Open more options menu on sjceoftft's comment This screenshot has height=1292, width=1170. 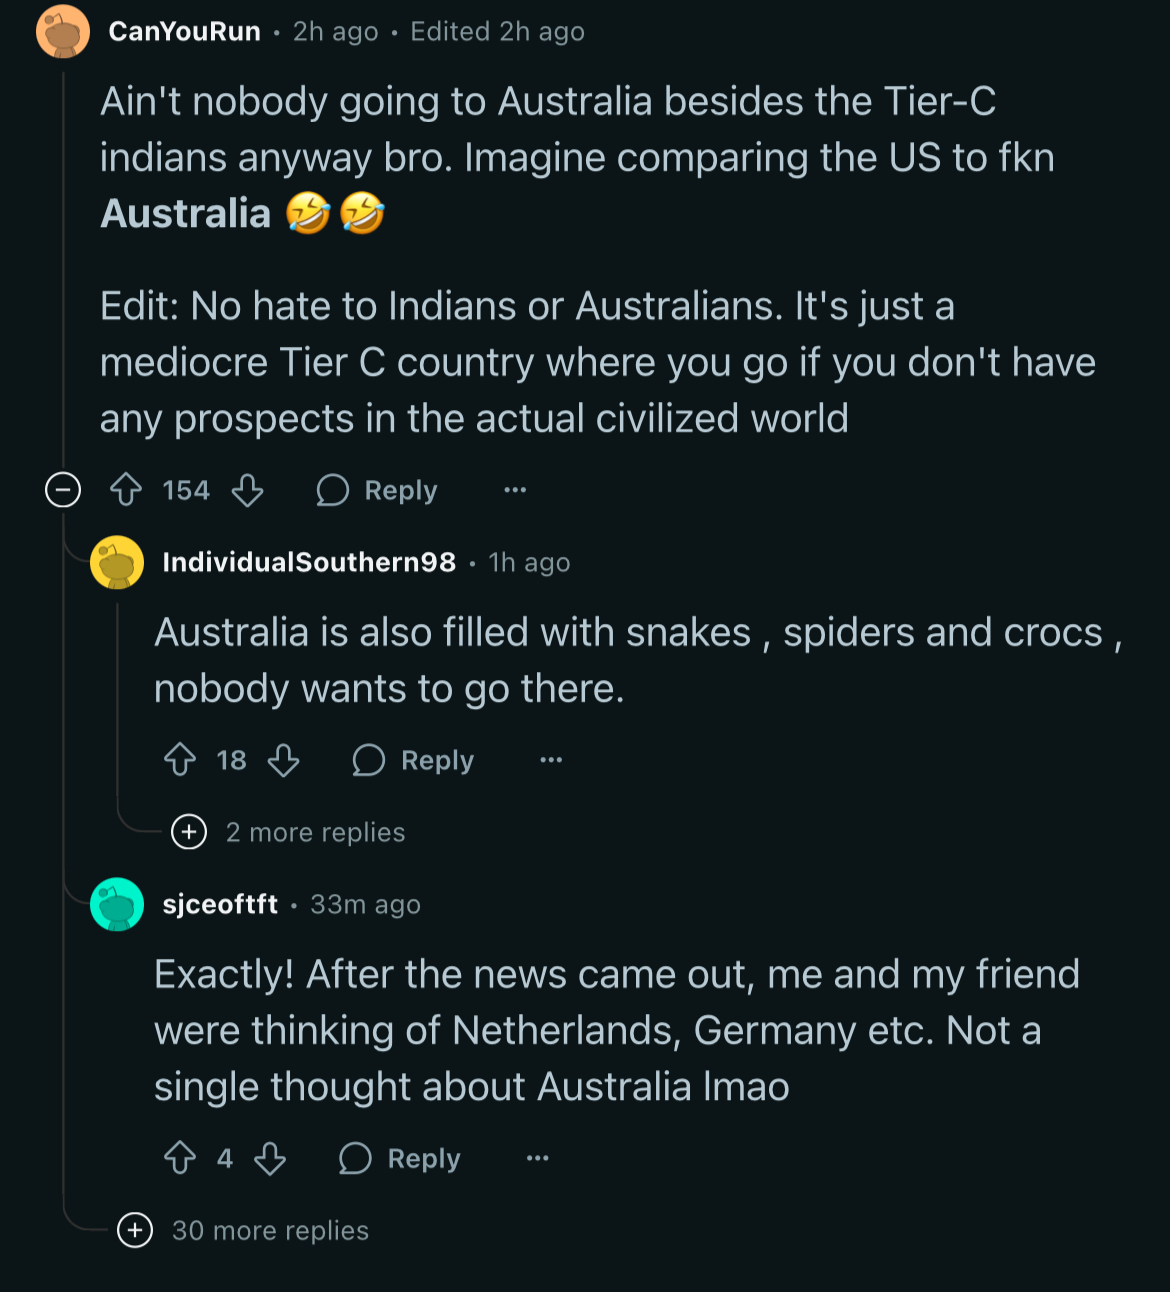[538, 1158]
